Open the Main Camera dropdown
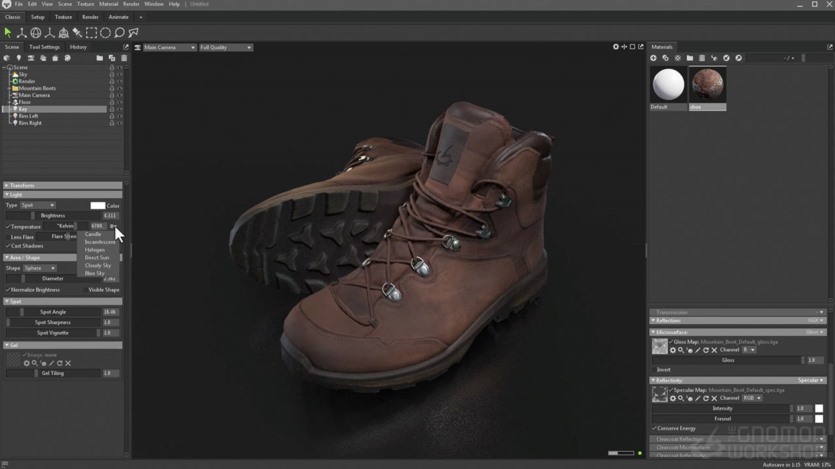Image resolution: width=835 pixels, height=469 pixels. point(169,47)
